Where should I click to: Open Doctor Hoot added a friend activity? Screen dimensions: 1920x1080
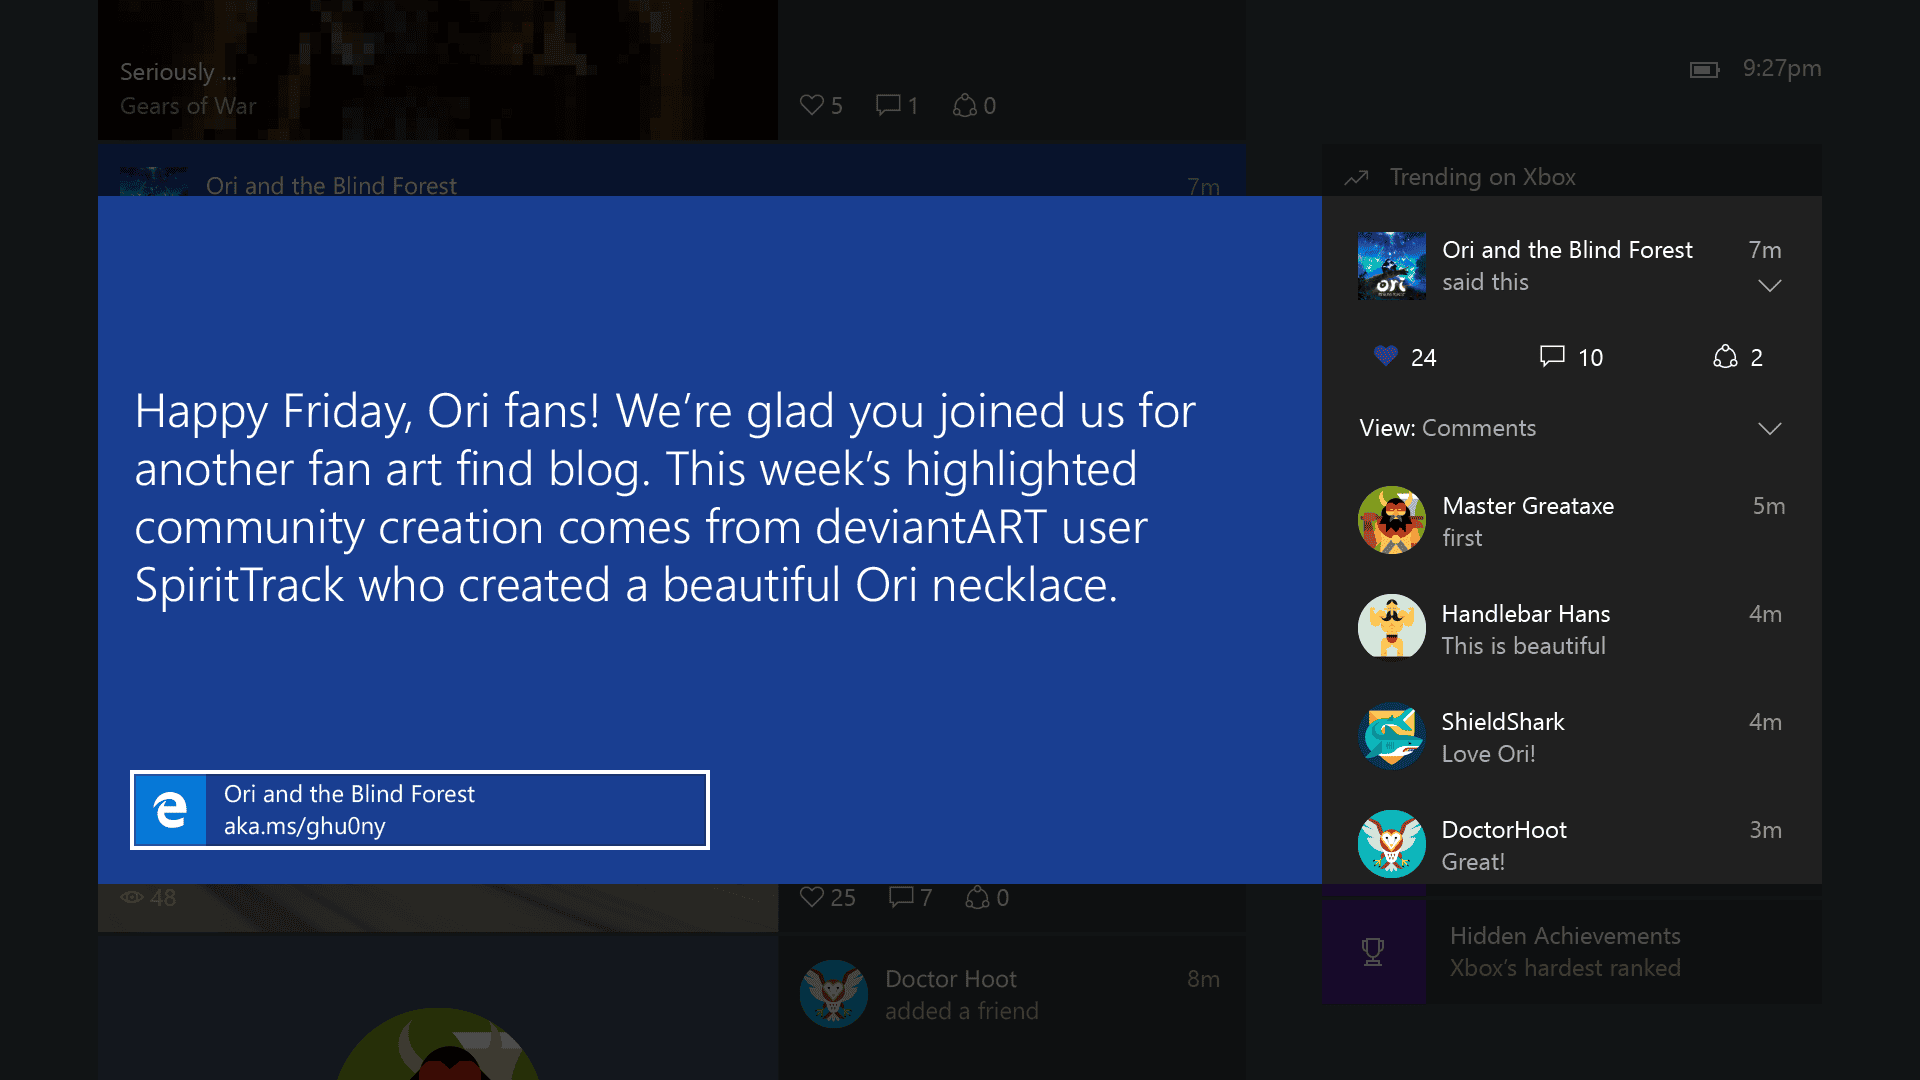click(1011, 995)
